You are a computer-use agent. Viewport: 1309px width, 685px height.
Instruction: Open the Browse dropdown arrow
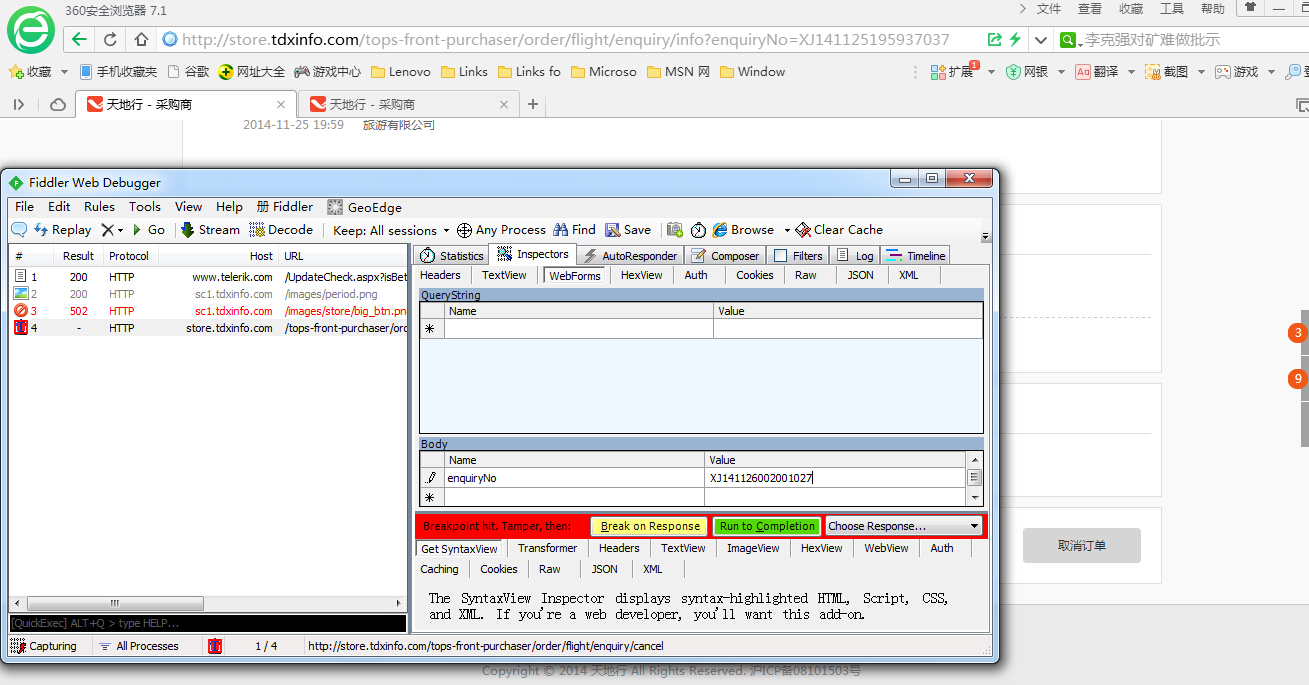pyautogui.click(x=787, y=230)
